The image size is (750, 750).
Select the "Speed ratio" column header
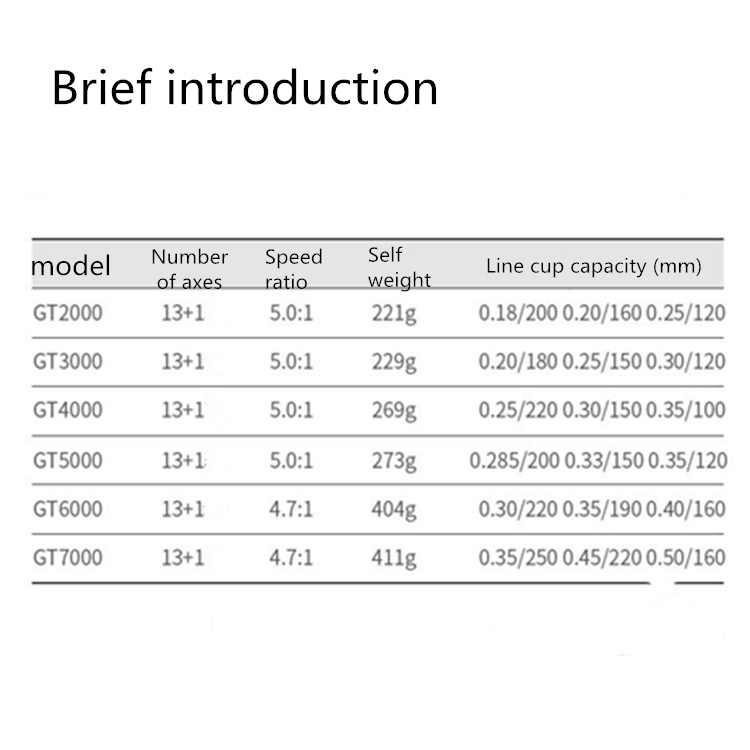(x=293, y=269)
